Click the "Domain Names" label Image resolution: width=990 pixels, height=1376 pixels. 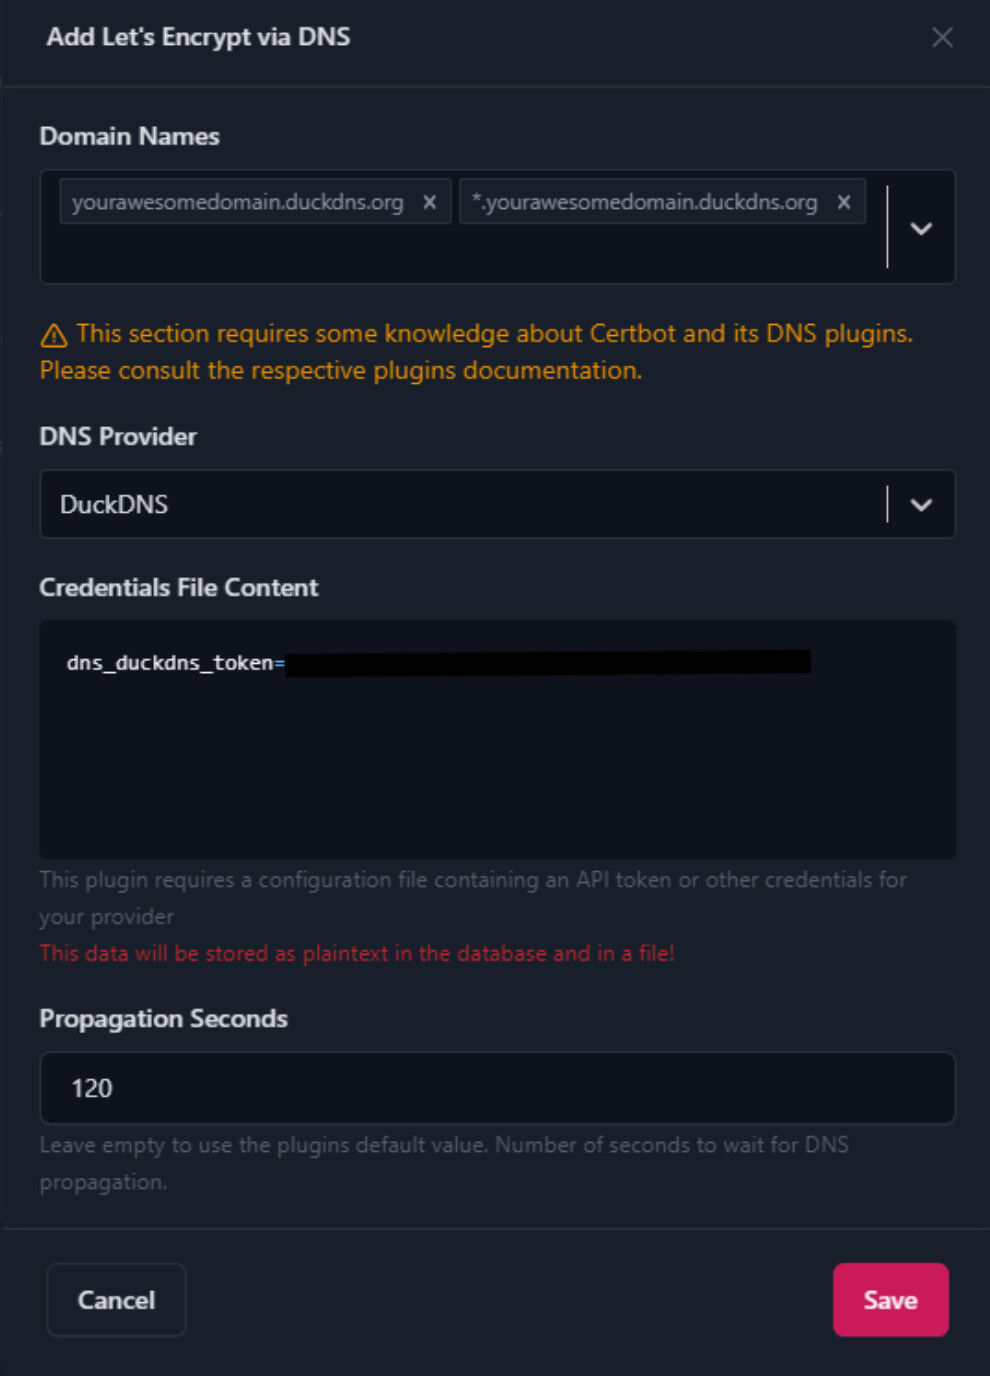[x=130, y=137]
